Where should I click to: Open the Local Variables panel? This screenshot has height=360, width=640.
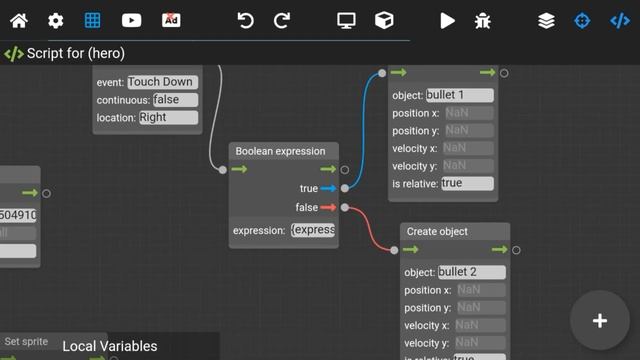[x=110, y=347]
